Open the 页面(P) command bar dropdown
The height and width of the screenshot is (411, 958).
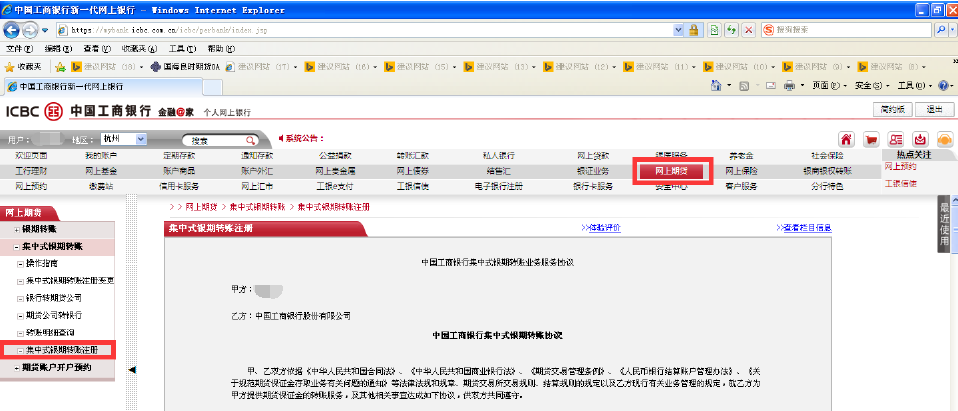tap(829, 86)
